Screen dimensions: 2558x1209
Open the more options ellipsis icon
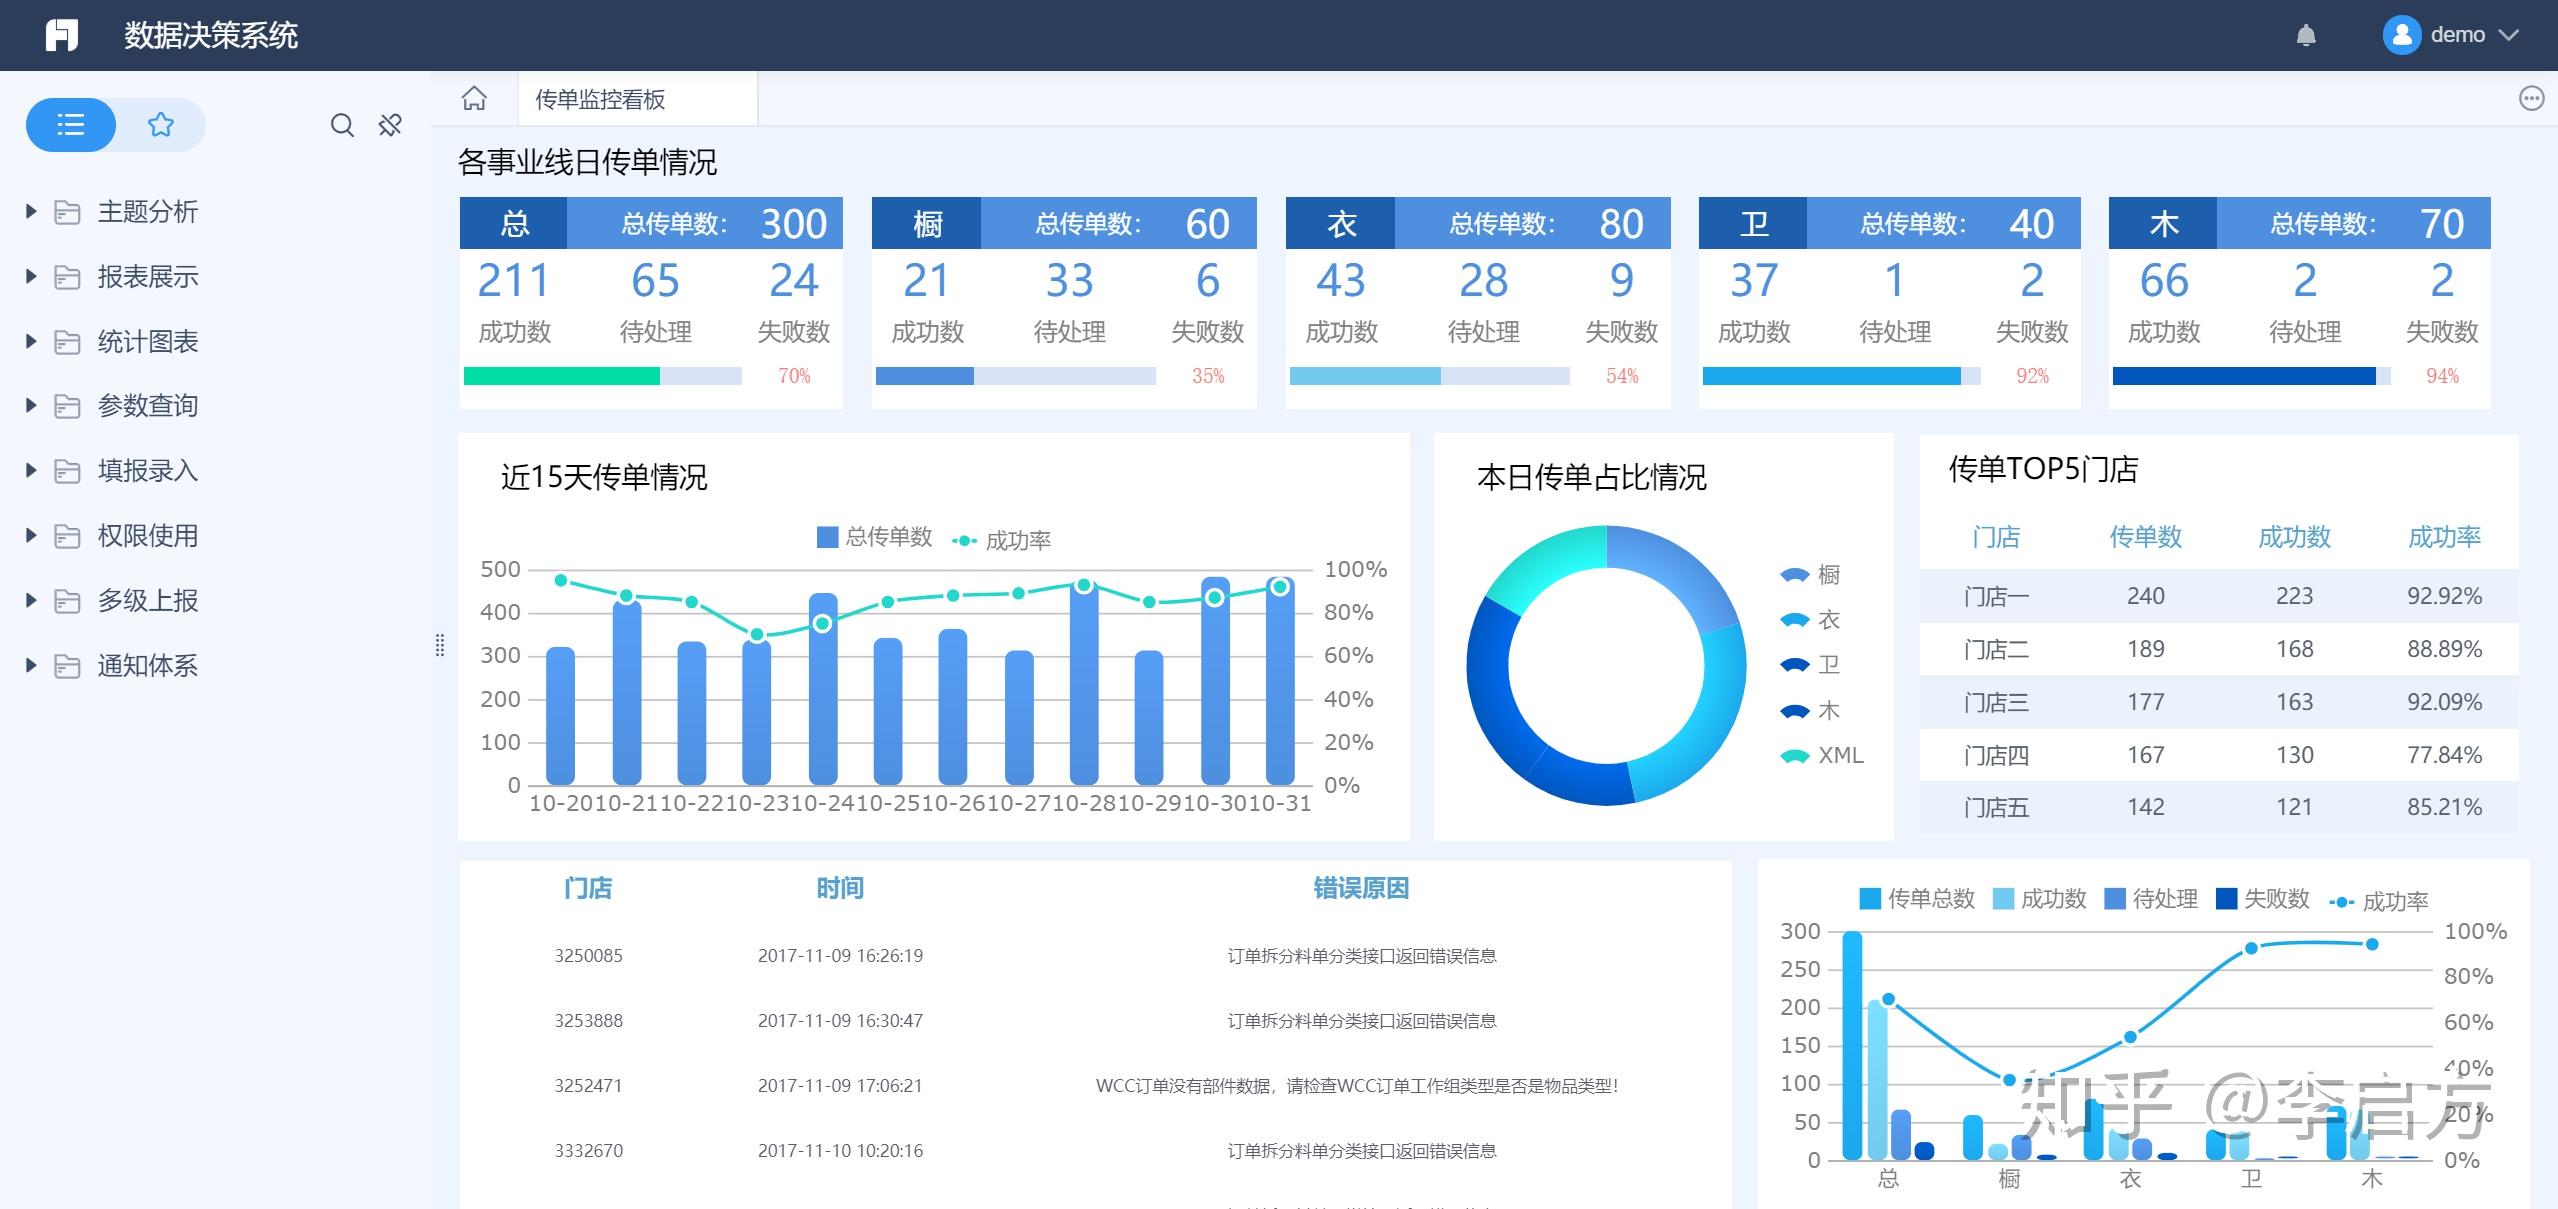click(2531, 98)
